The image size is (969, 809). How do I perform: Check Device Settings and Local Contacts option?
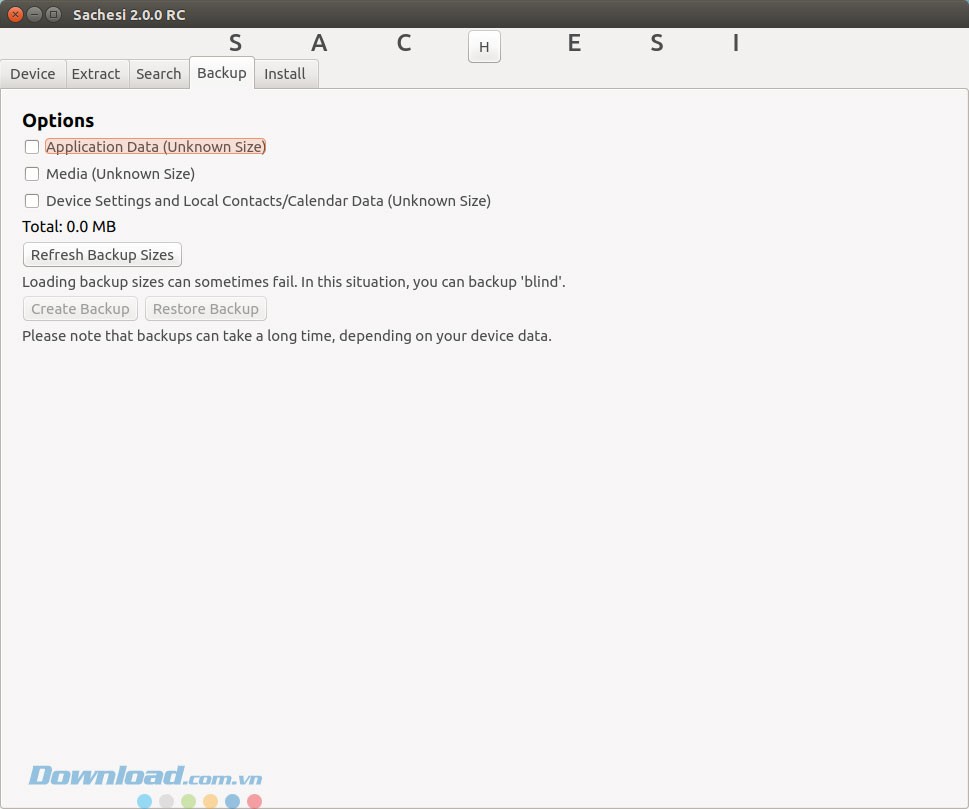coord(32,201)
